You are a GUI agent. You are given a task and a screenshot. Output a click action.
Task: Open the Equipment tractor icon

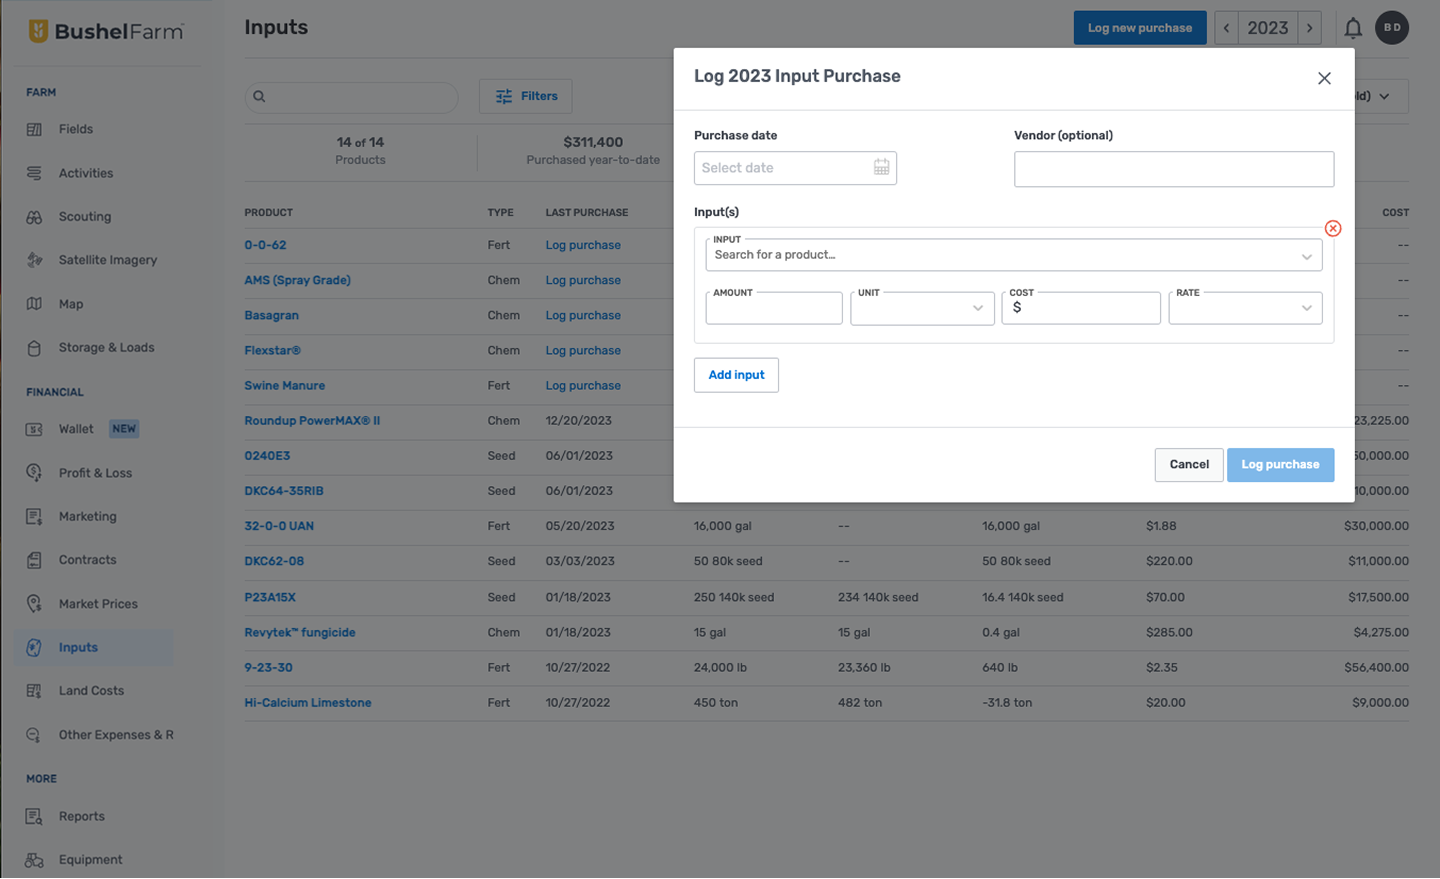[x=34, y=860]
